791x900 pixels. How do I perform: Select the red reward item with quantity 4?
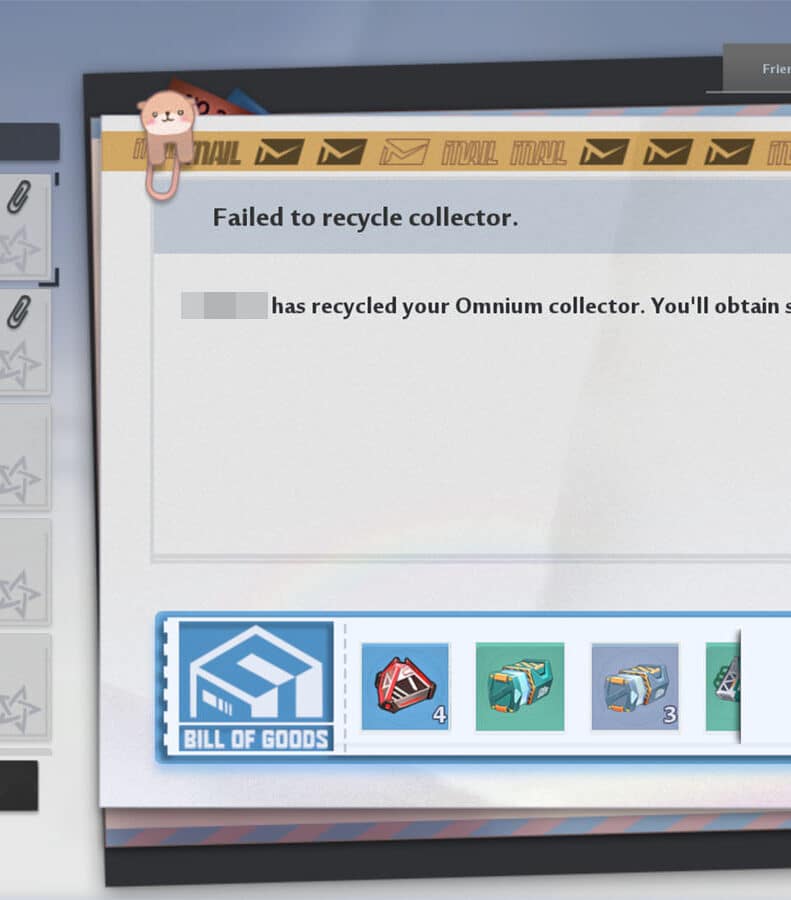point(405,686)
